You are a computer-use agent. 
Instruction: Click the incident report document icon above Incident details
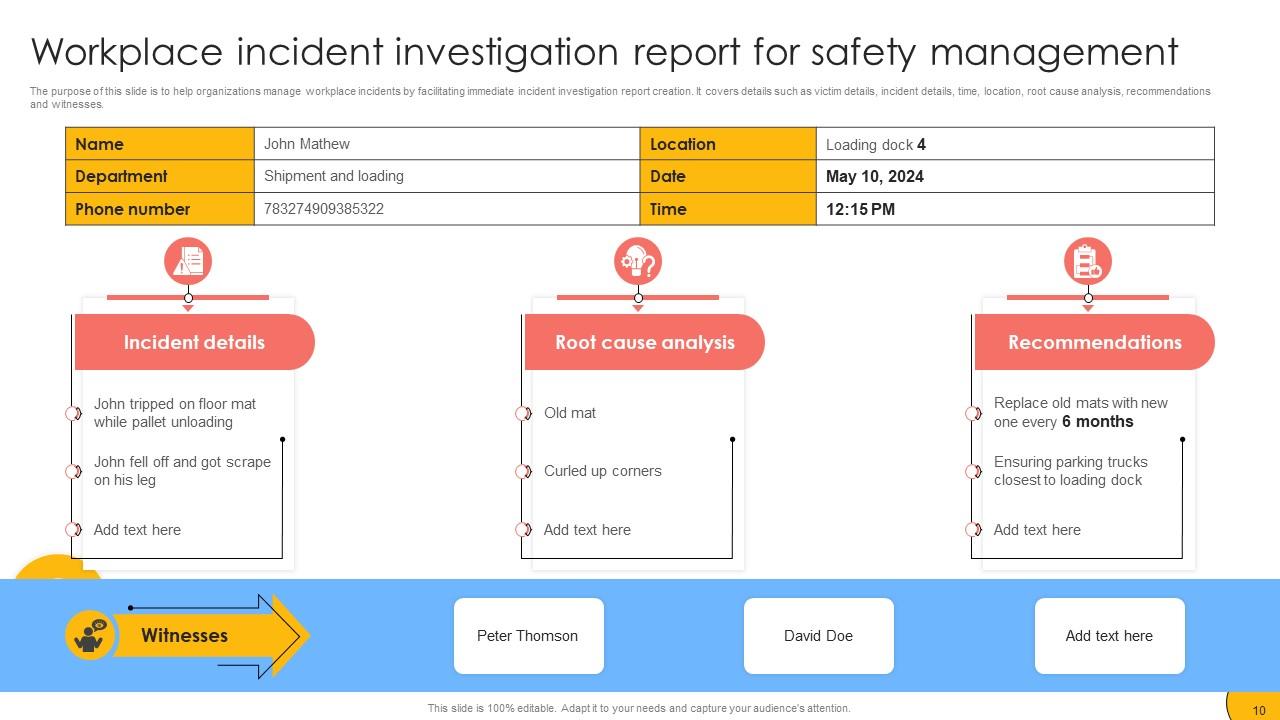[x=187, y=261]
